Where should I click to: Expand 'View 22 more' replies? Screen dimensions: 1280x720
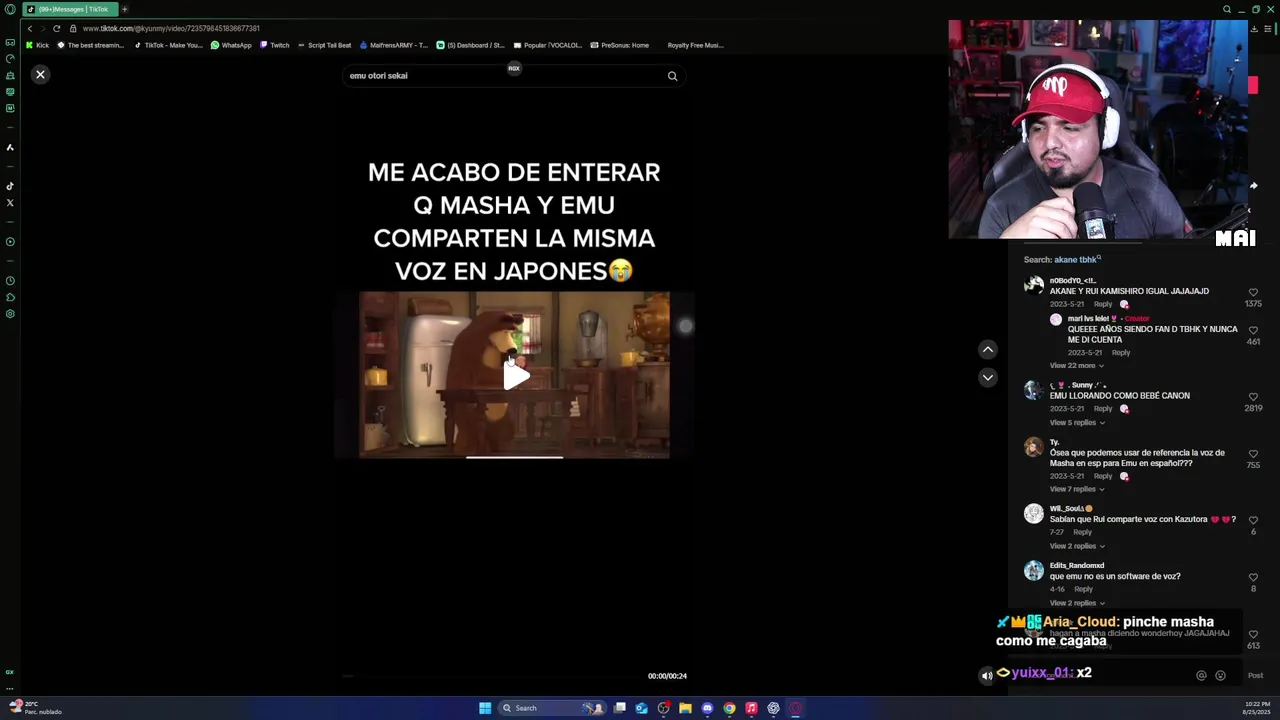[1076, 366]
